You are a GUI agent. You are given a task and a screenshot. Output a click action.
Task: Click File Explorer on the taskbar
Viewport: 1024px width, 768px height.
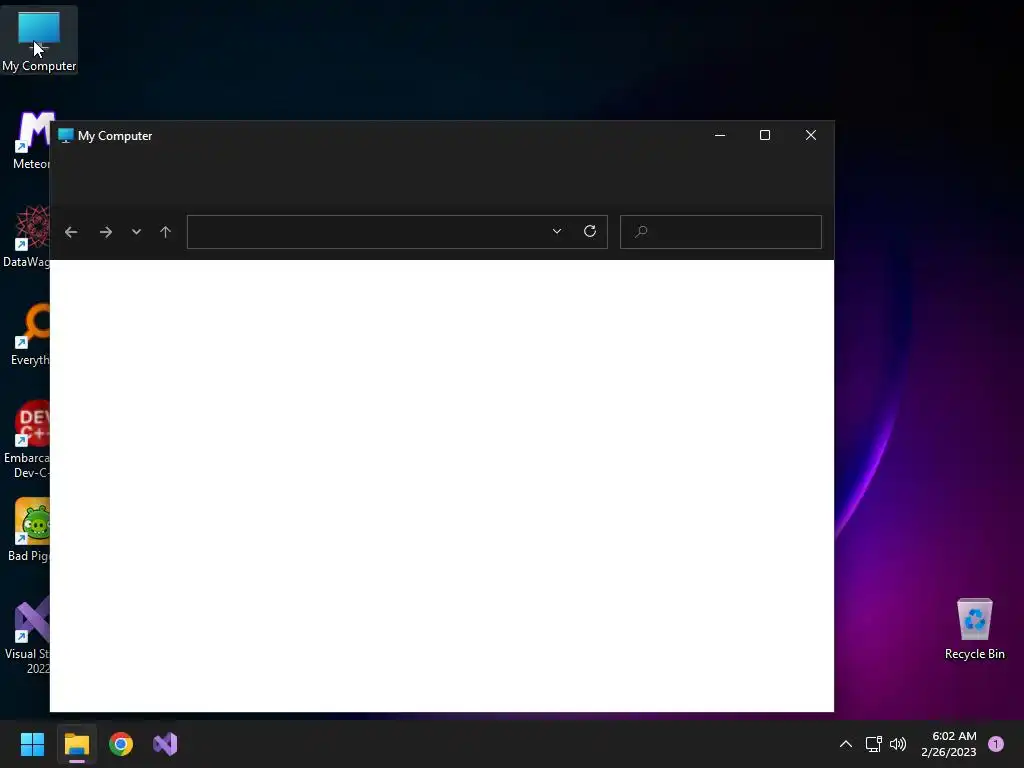point(76,744)
